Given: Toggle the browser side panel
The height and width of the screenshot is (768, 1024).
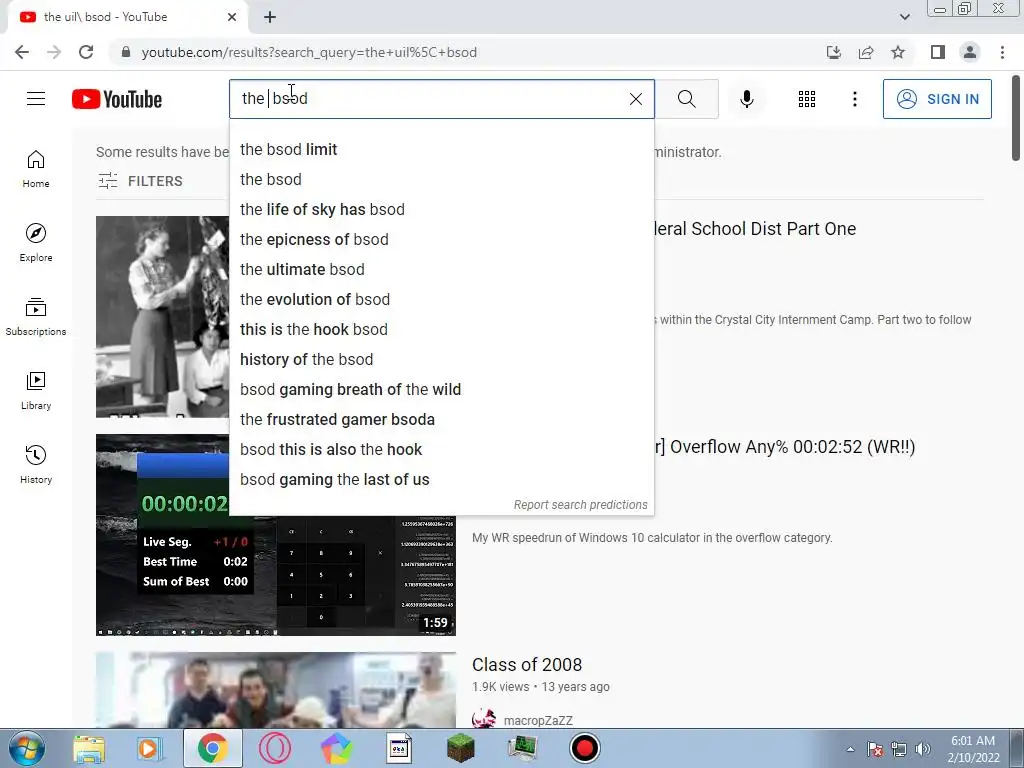Looking at the screenshot, I should [938, 52].
